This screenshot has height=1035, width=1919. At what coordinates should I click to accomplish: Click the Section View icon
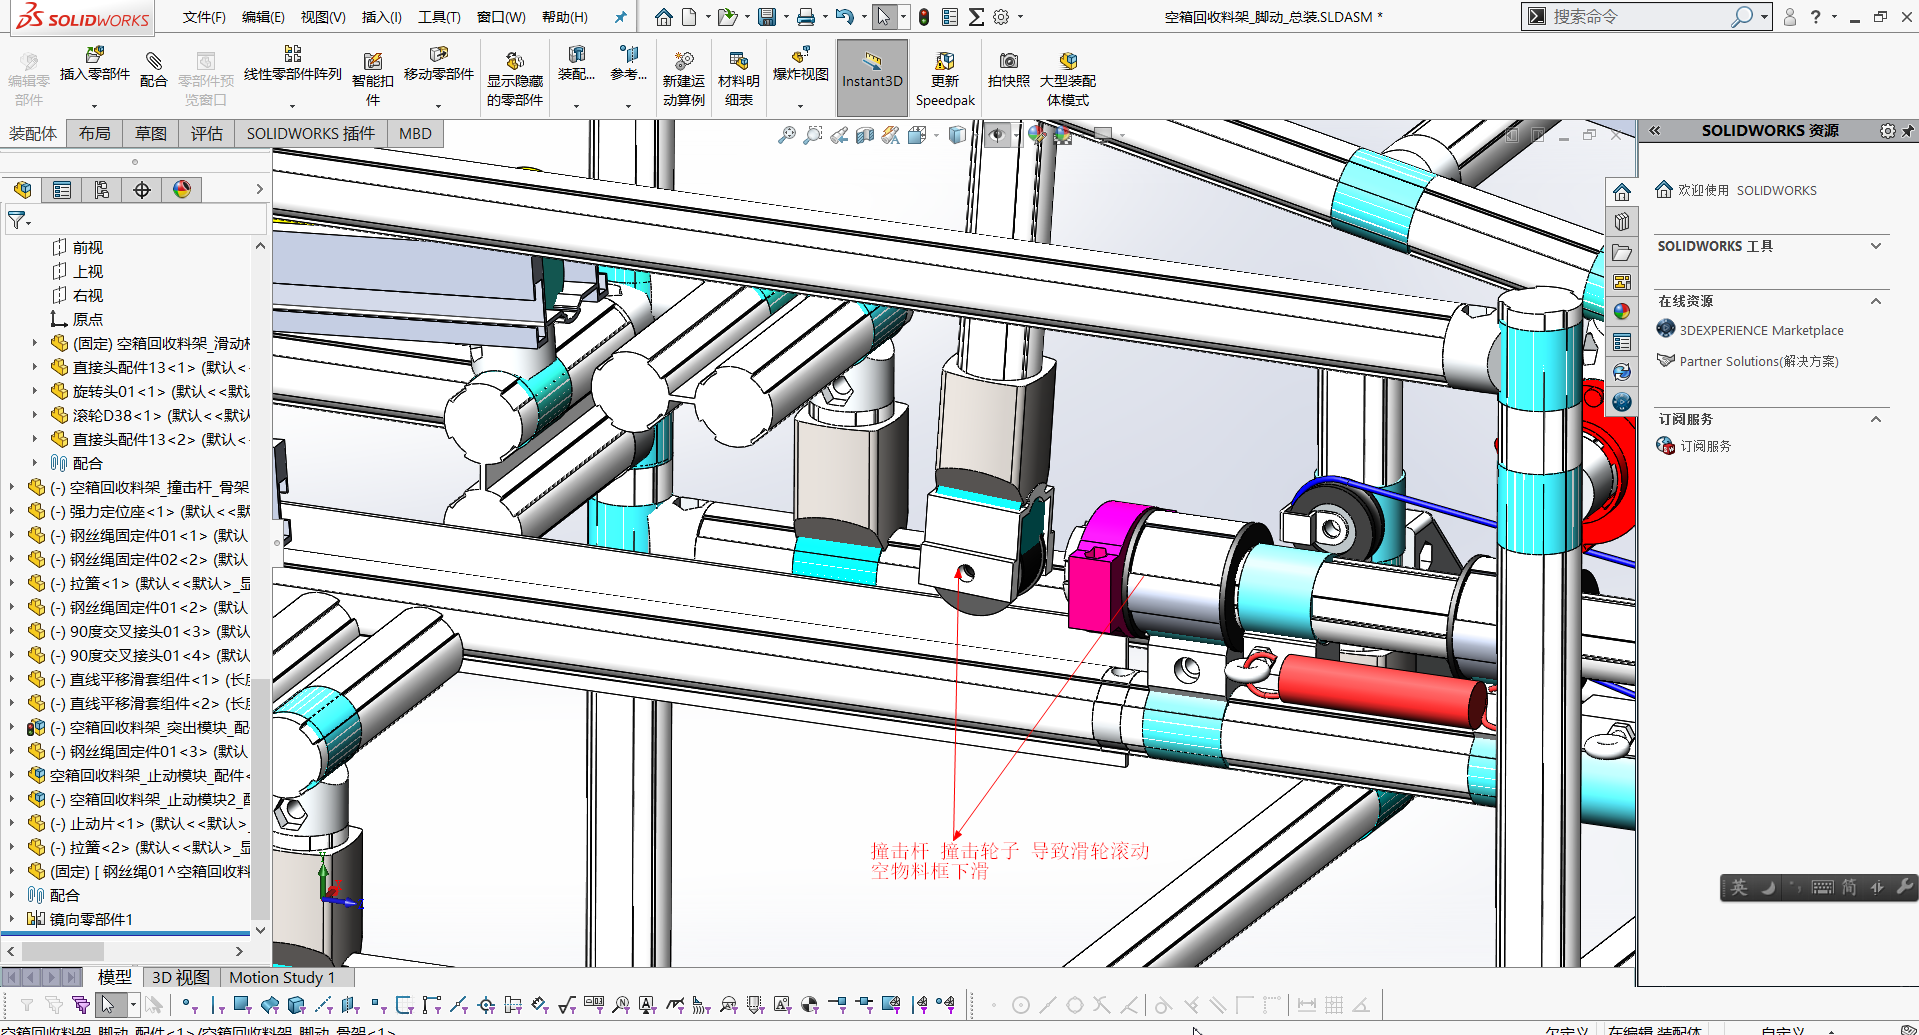point(865,135)
